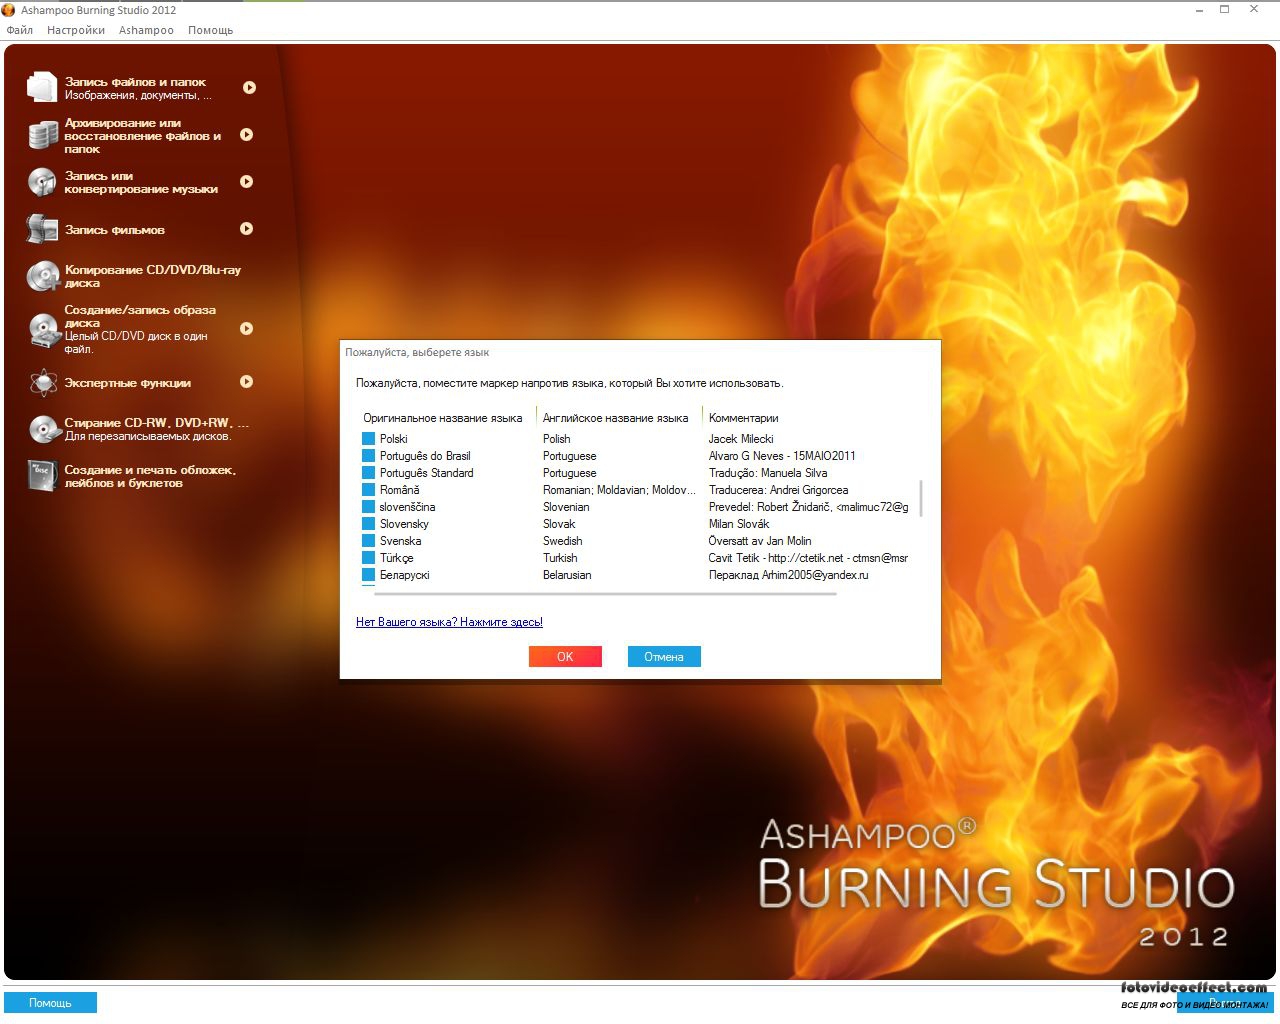The height and width of the screenshot is (1024, 1280).
Task: Sort by Оригинальное название языка column header
Action: point(443,418)
